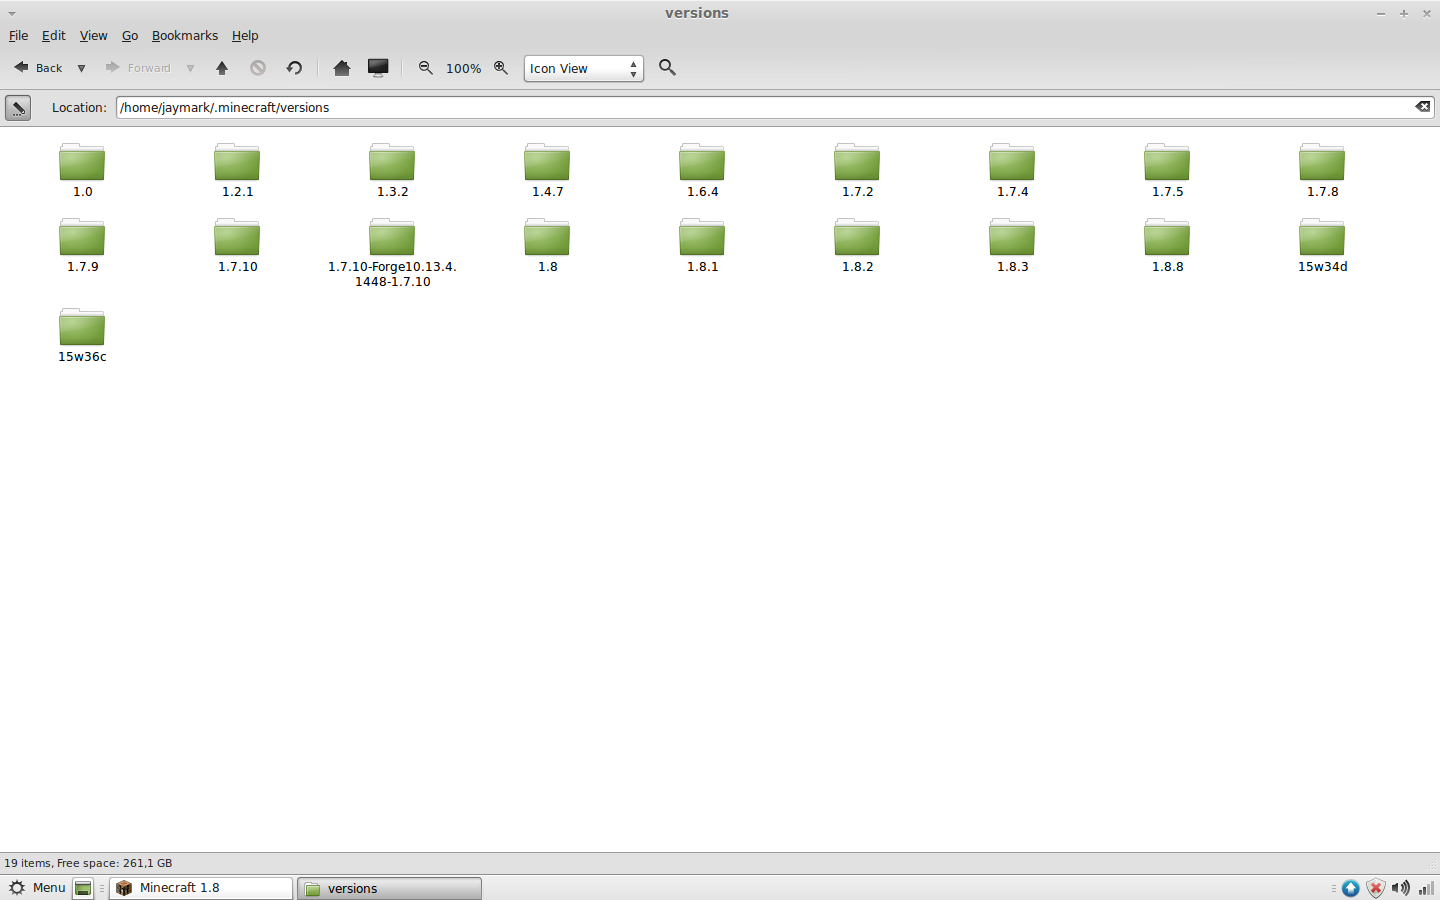
Task: Expand the Back history dropdown arrow
Action: tap(81, 69)
